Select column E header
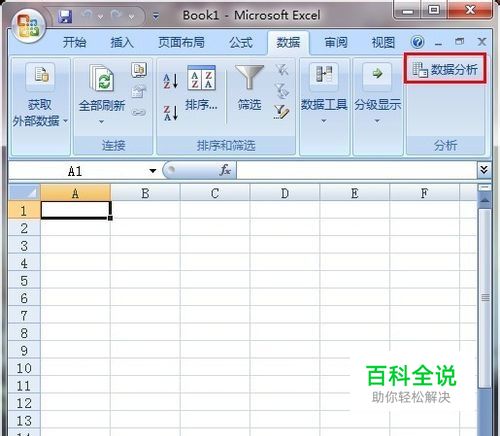 click(x=354, y=193)
